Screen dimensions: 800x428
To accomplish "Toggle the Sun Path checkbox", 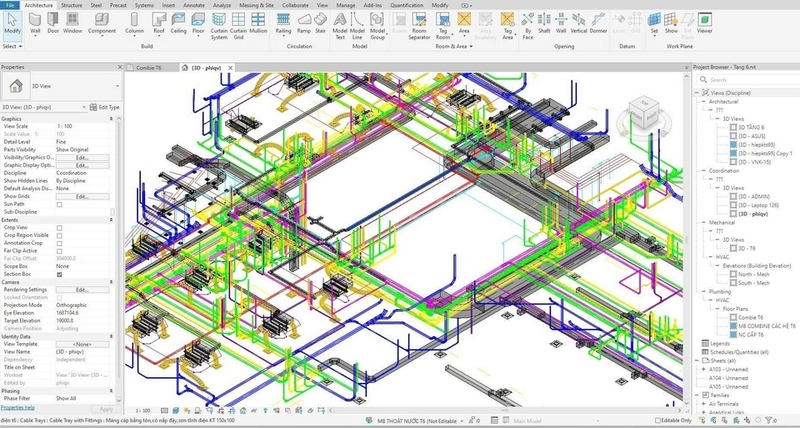I will 59,204.
